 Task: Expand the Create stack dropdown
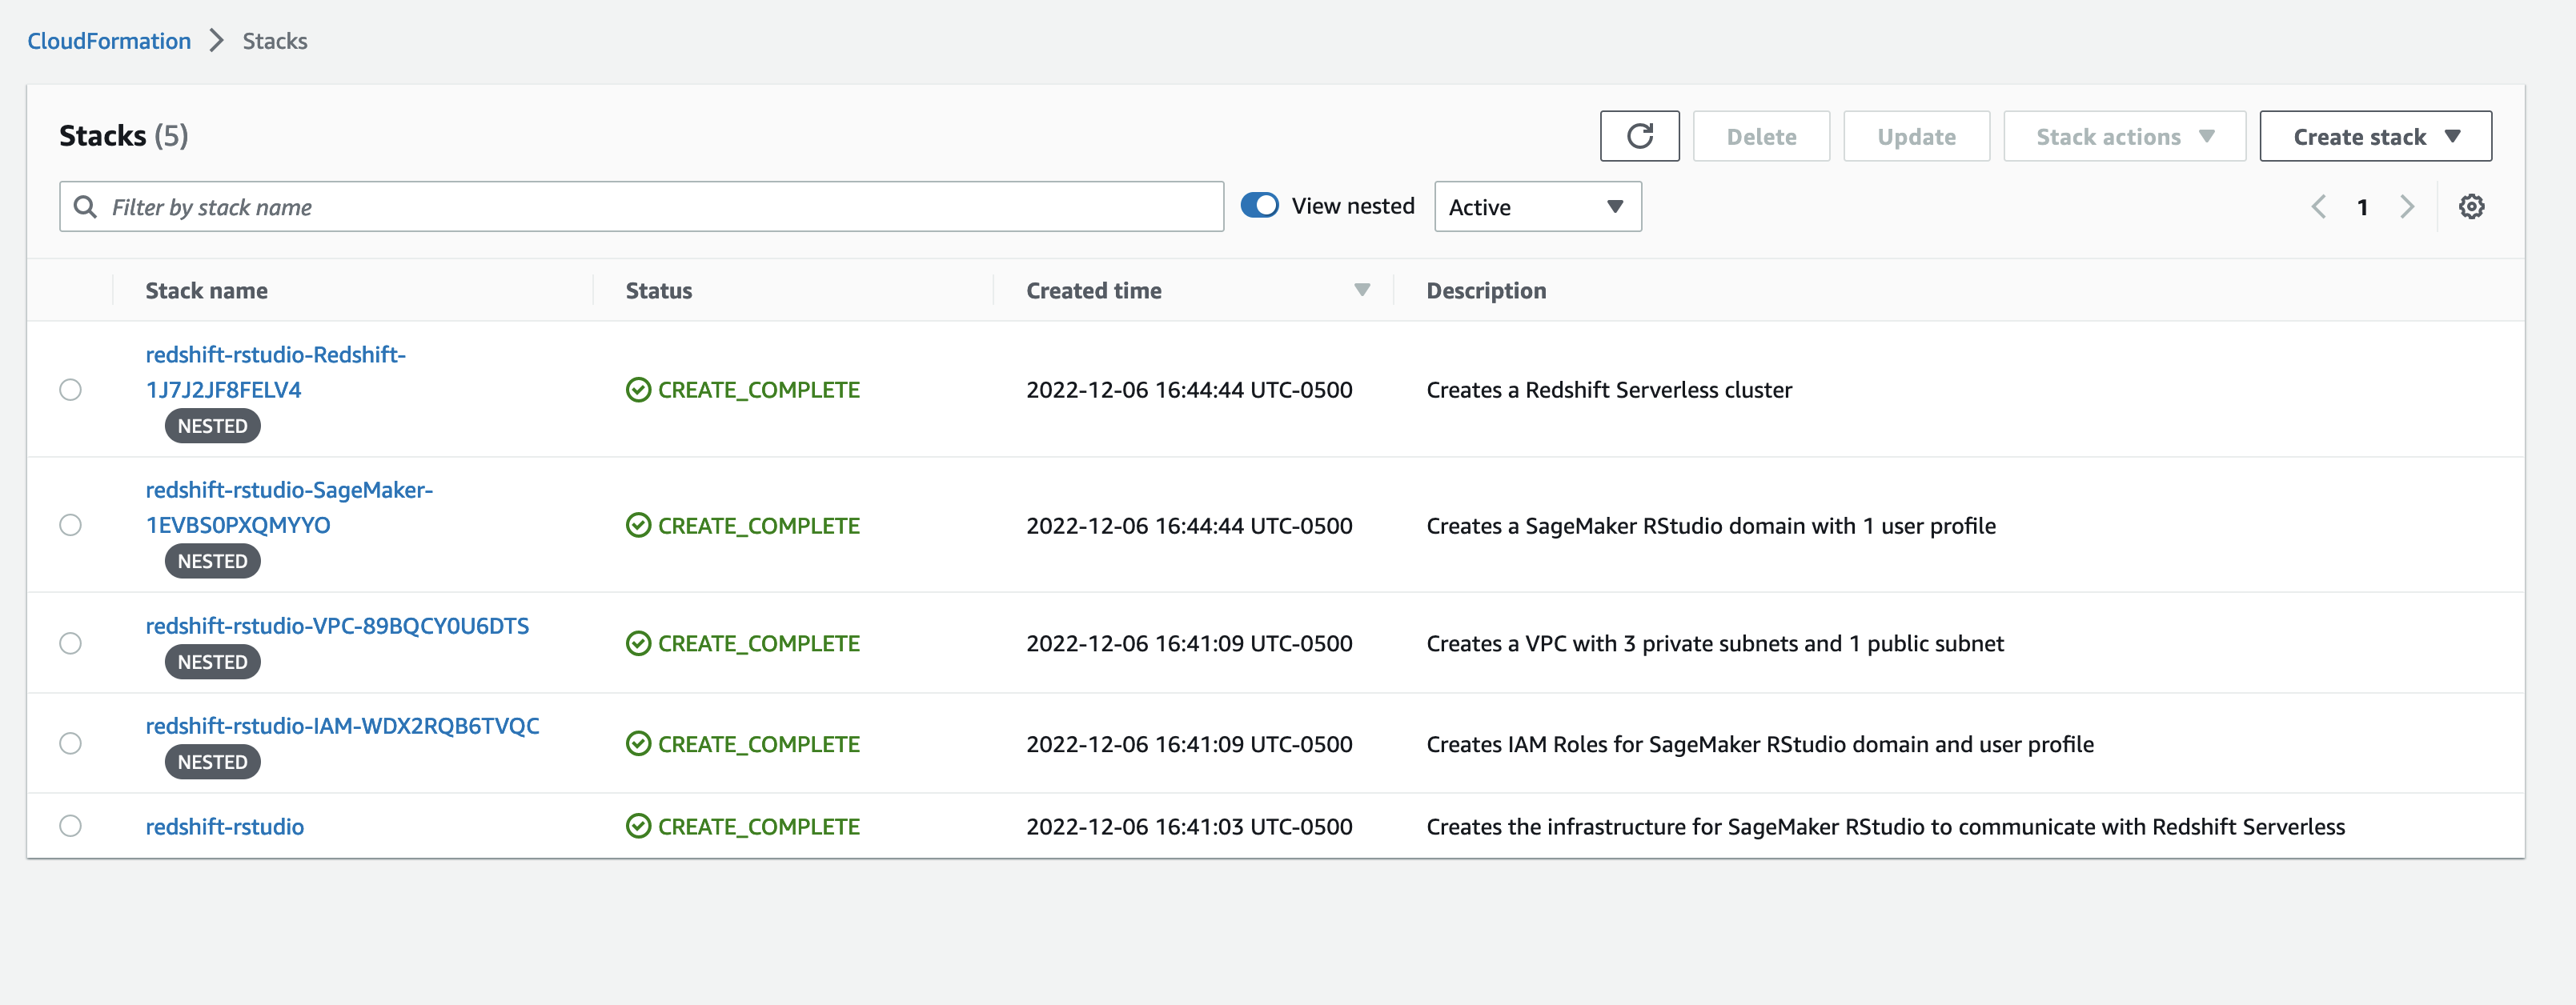pyautogui.click(x=2375, y=137)
